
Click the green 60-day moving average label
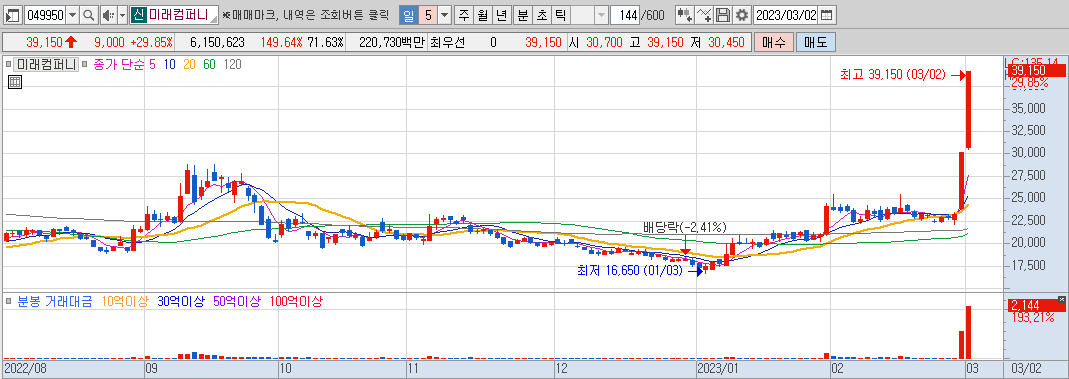pyautogui.click(x=209, y=65)
